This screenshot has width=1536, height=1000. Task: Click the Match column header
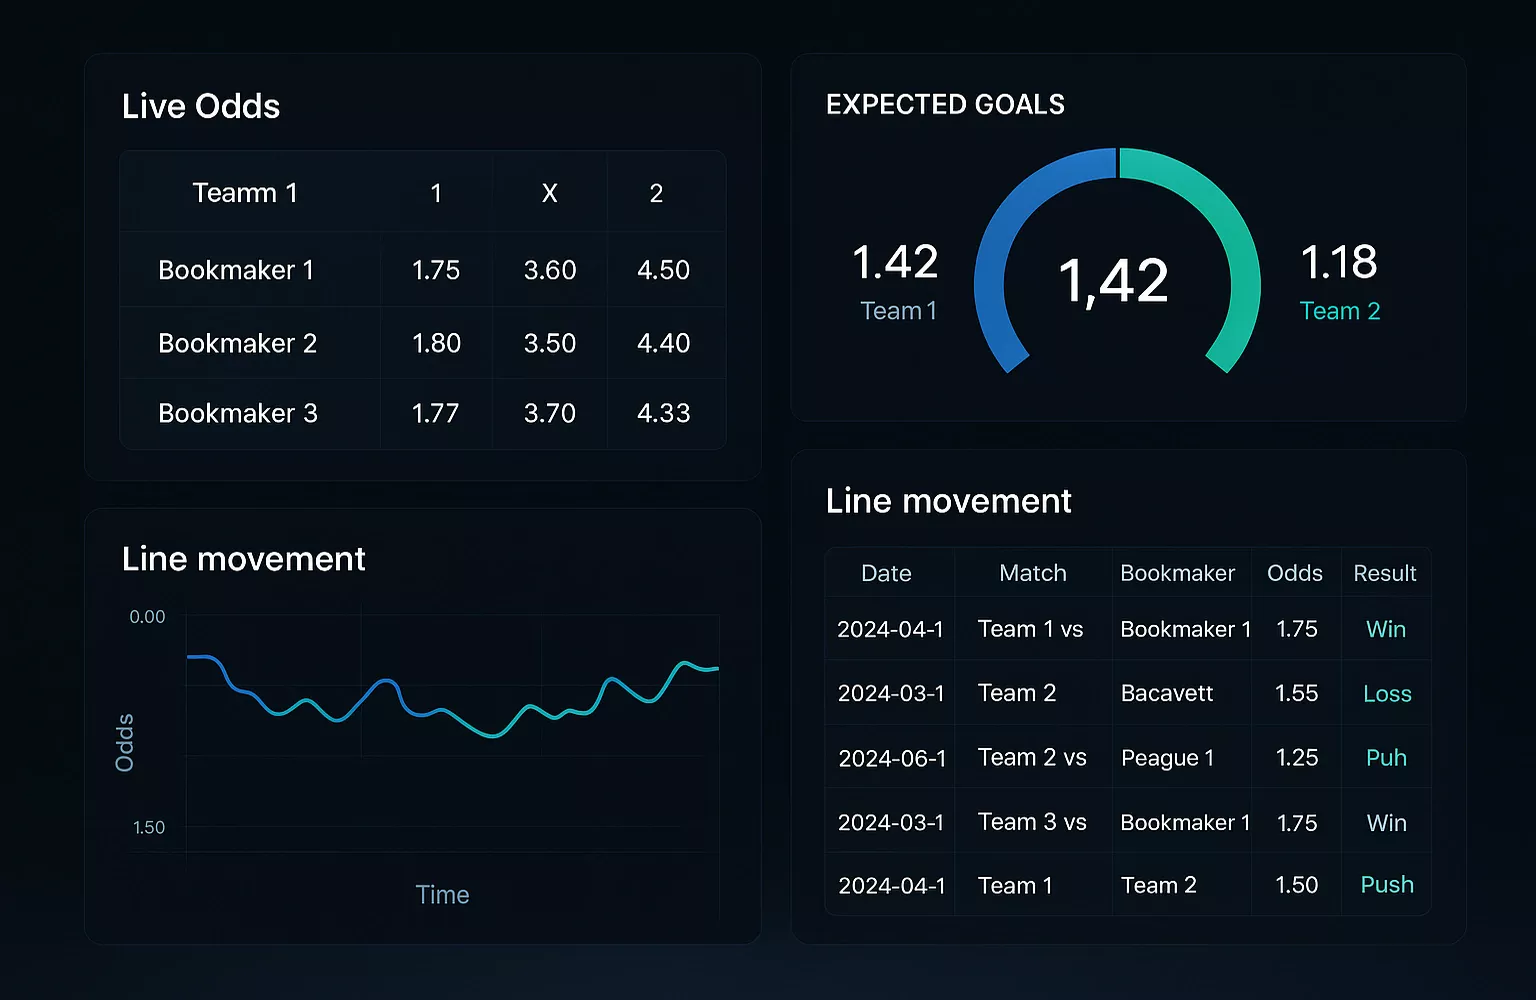[x=1033, y=573]
